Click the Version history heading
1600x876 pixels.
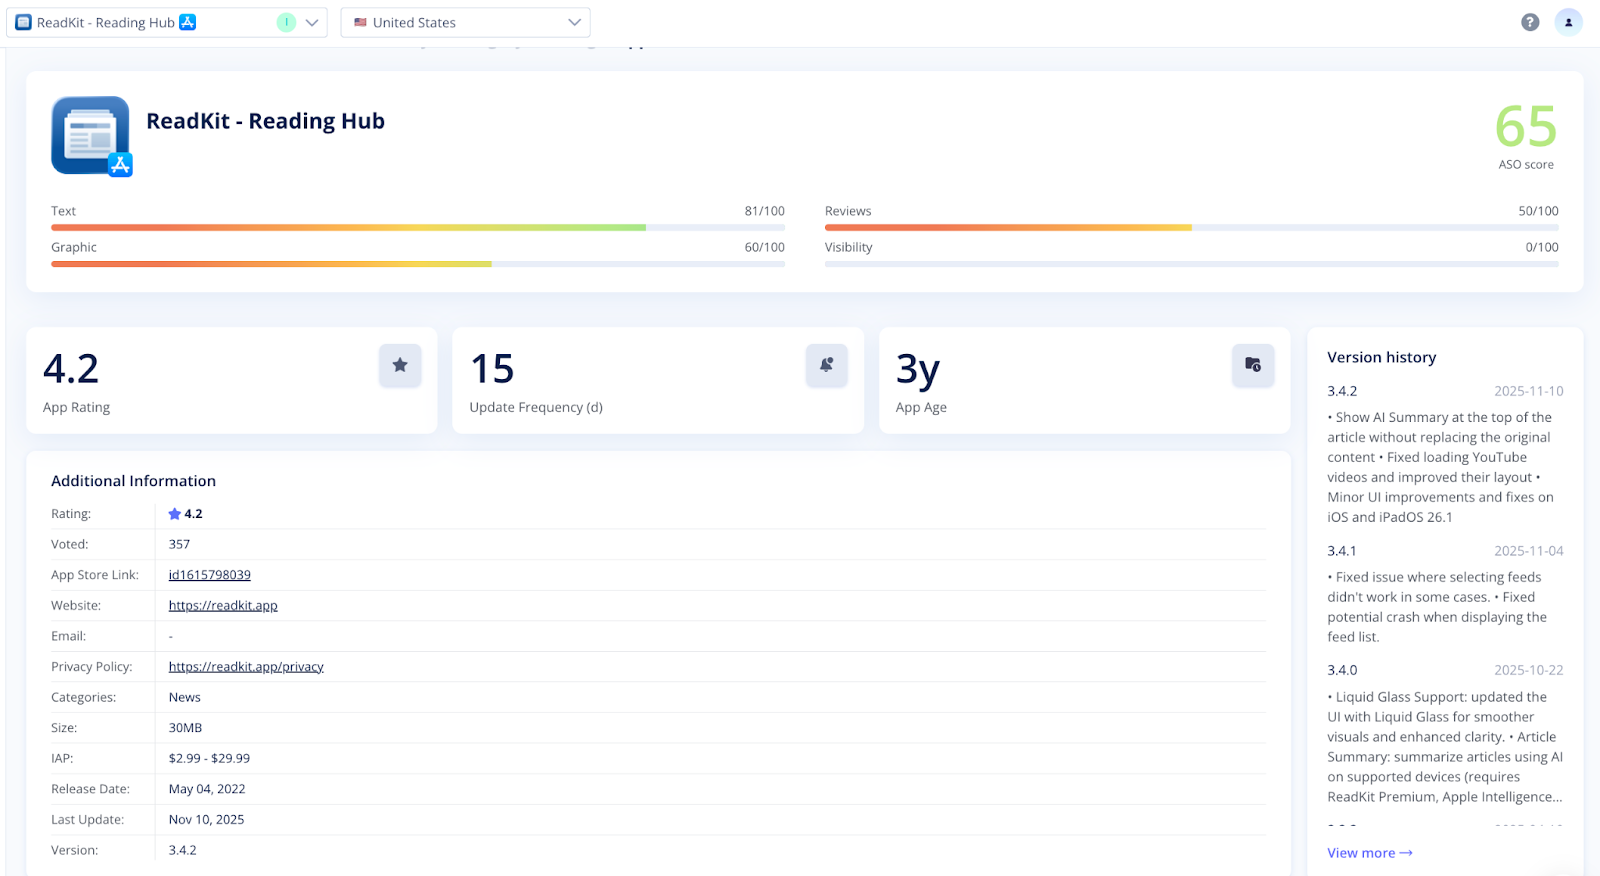coord(1382,357)
